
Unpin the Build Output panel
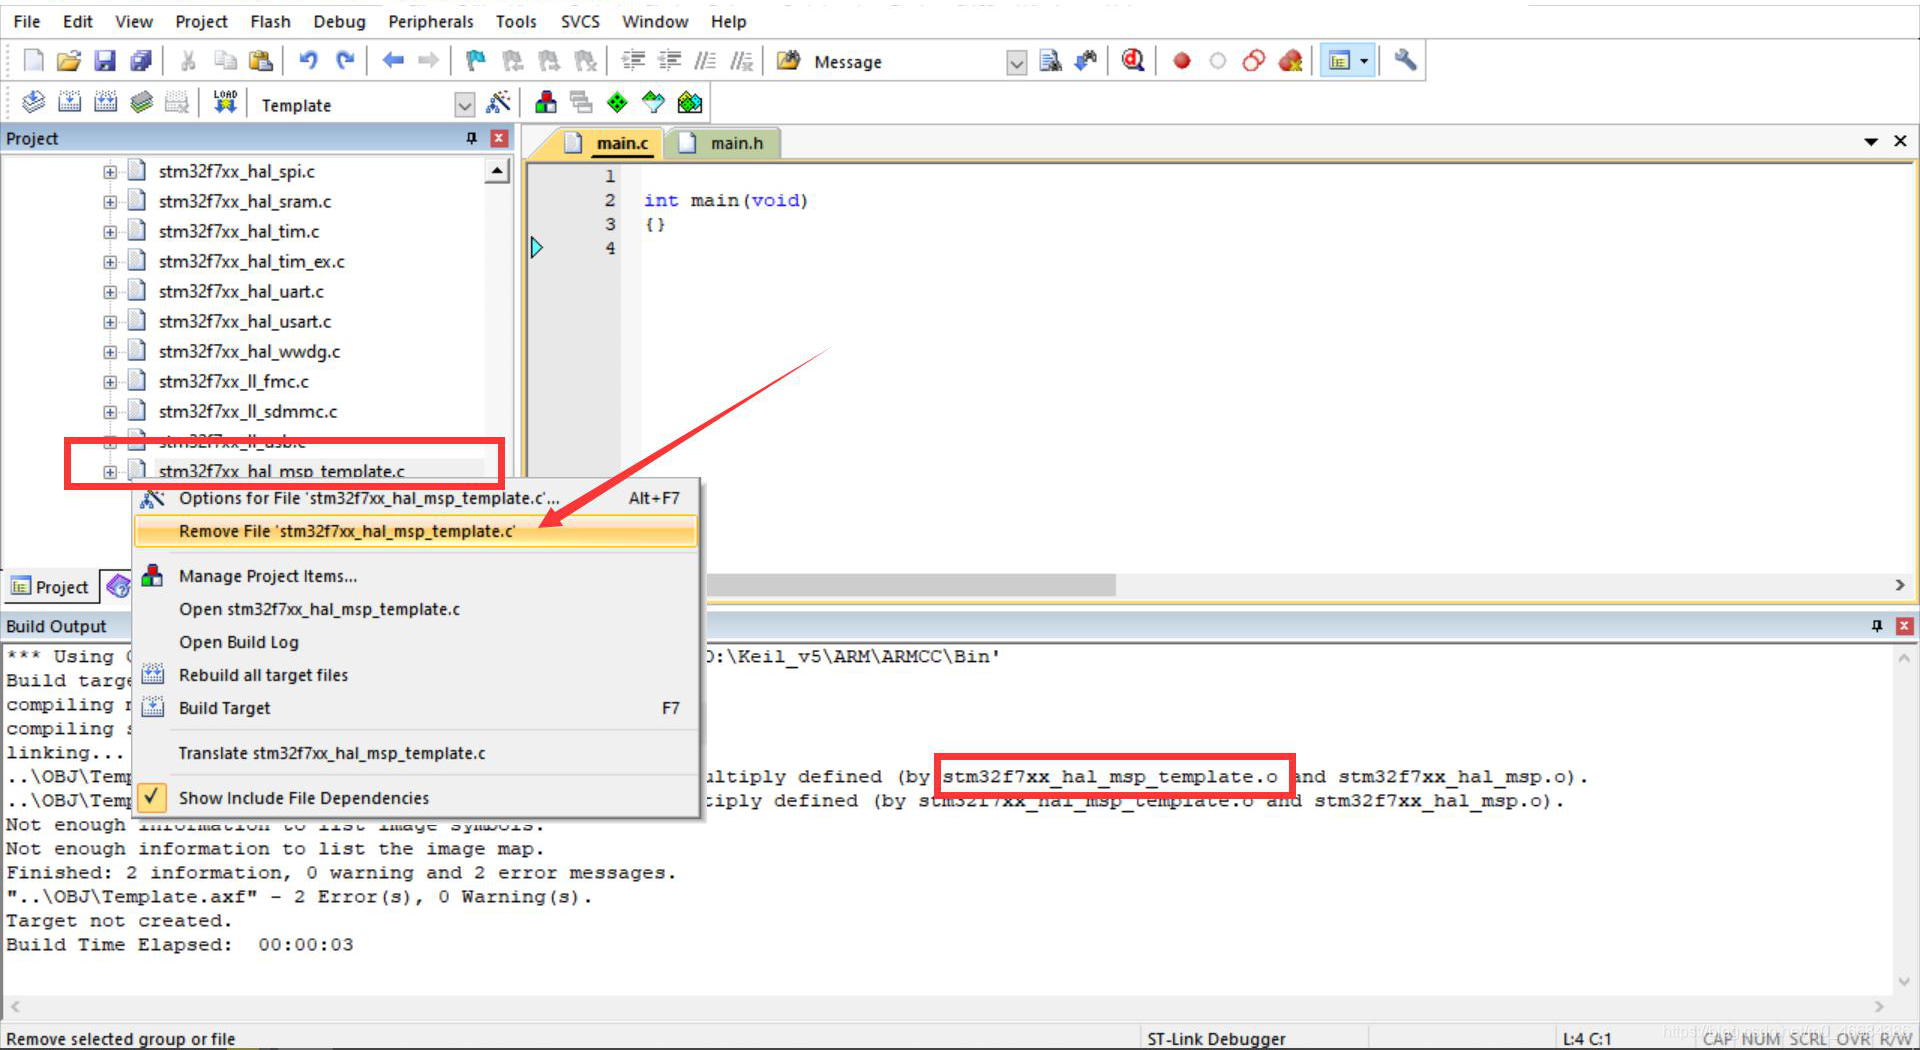click(x=1877, y=626)
